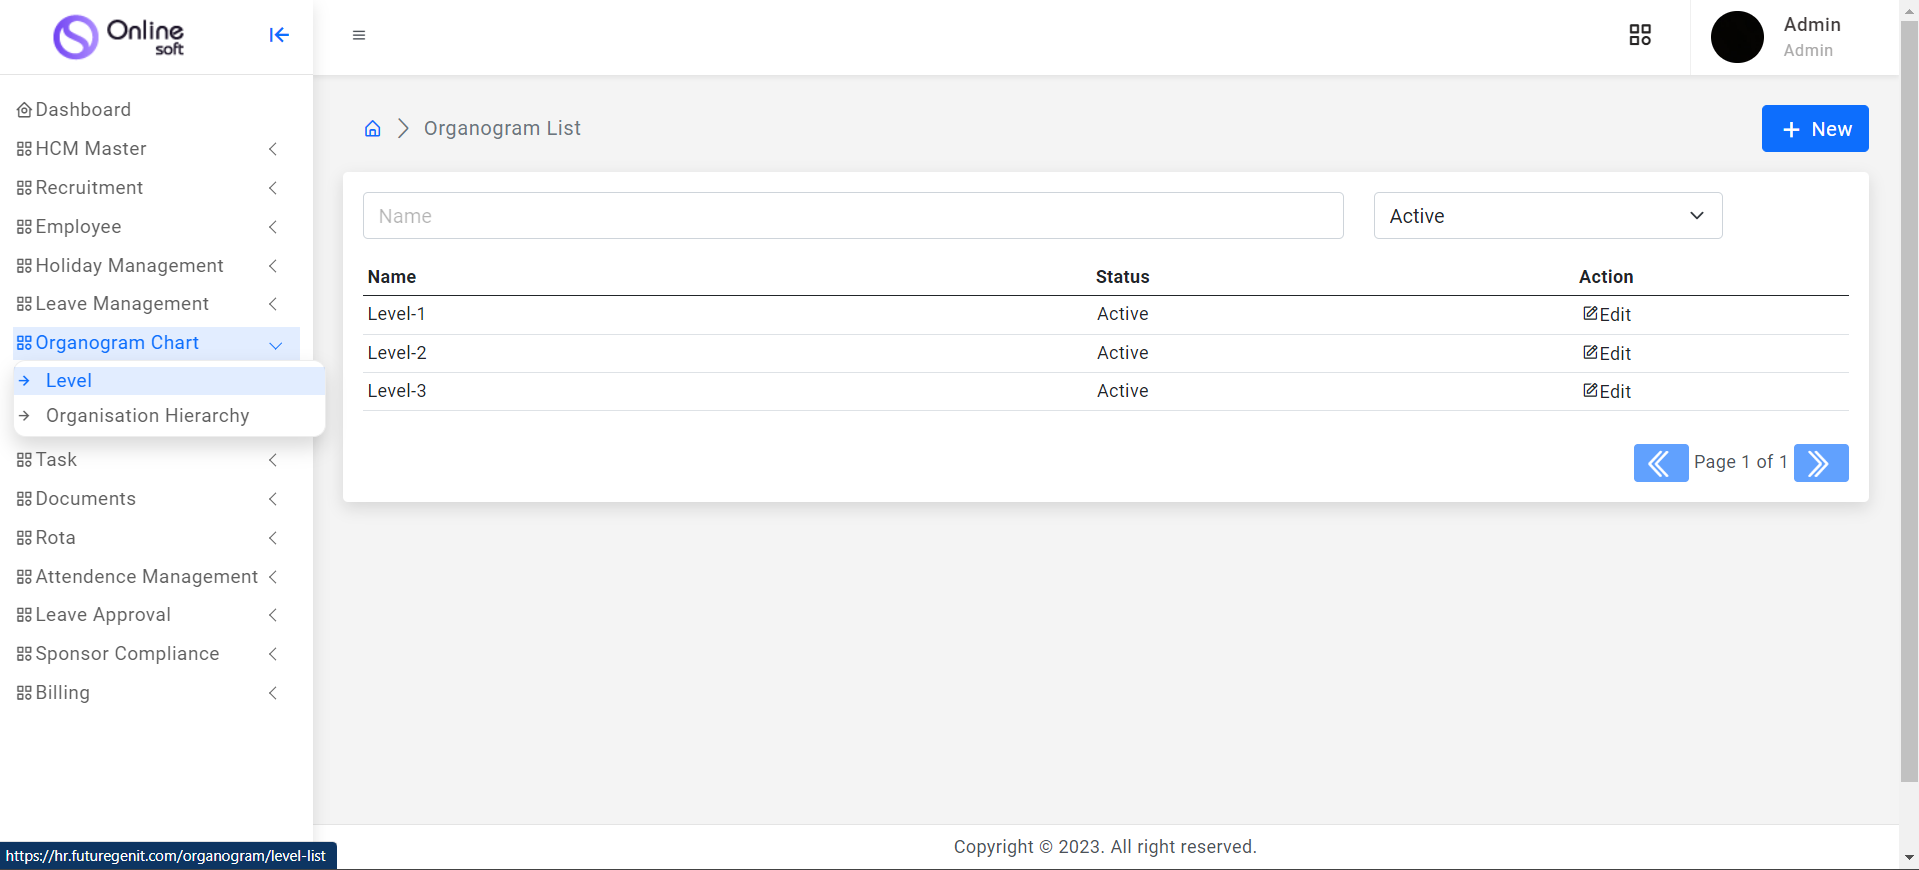1919x870 pixels.
Task: Focus the Name search field
Action: pyautogui.click(x=852, y=216)
